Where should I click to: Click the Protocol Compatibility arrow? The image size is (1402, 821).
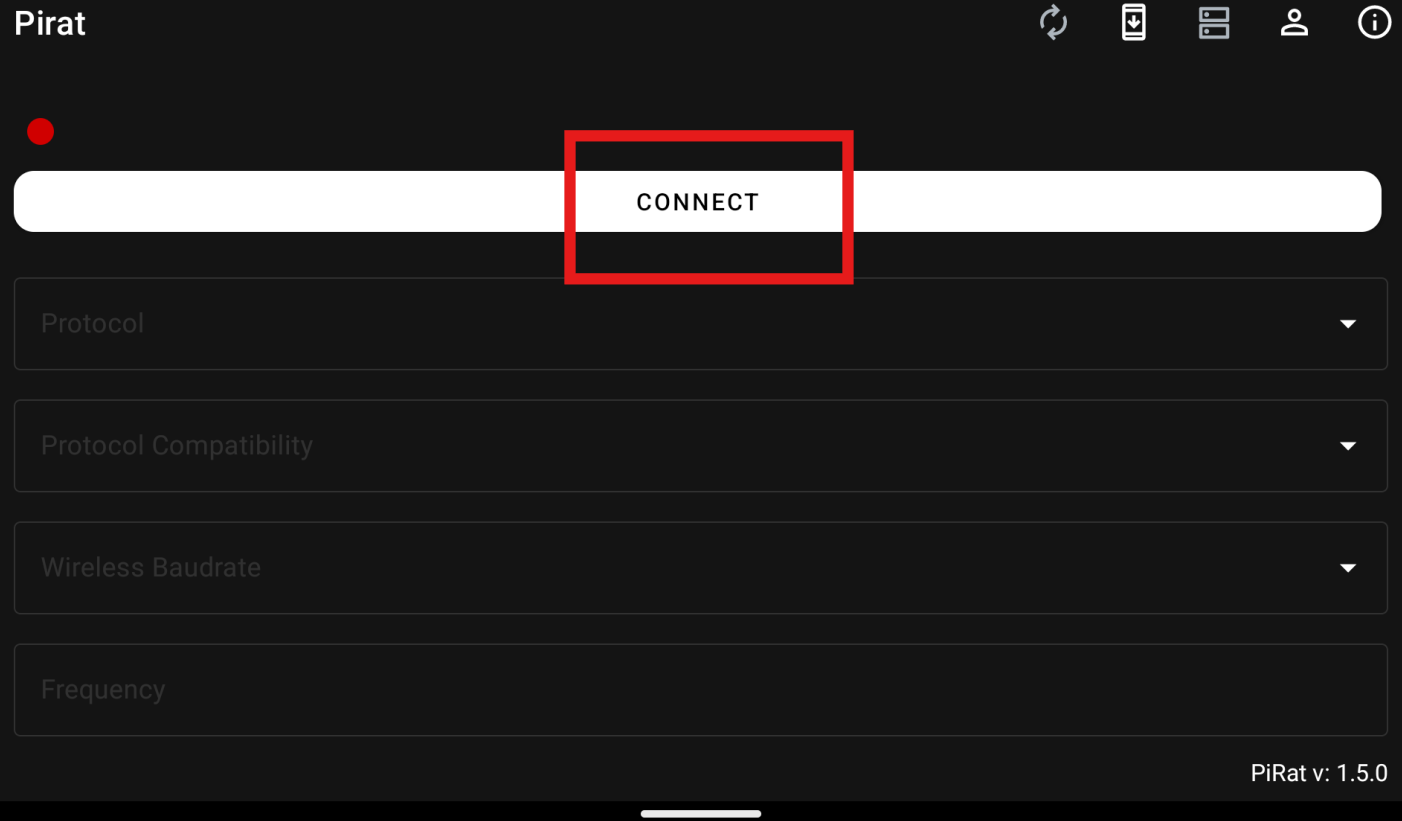(1347, 446)
